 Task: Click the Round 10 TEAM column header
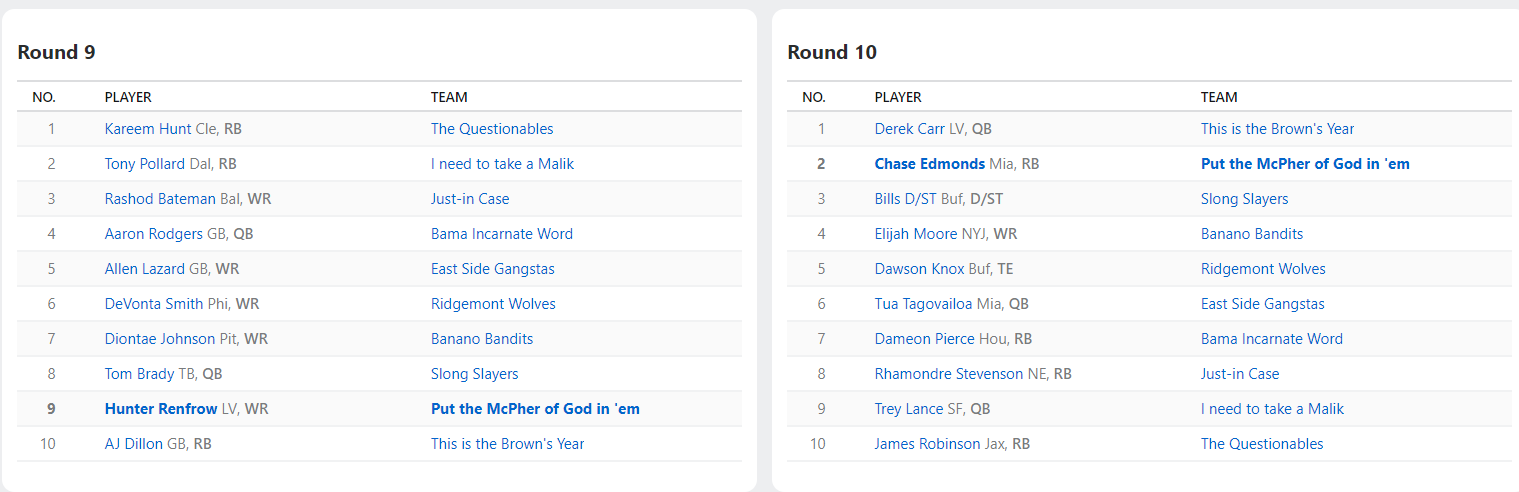[1219, 97]
